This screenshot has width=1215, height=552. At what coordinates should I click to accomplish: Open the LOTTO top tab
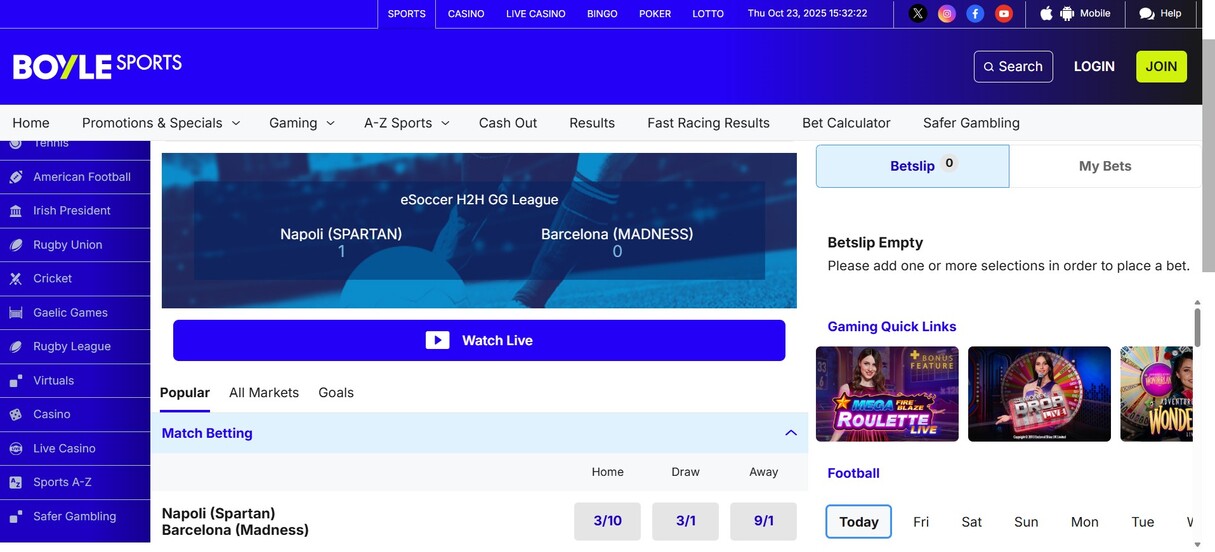(x=708, y=14)
